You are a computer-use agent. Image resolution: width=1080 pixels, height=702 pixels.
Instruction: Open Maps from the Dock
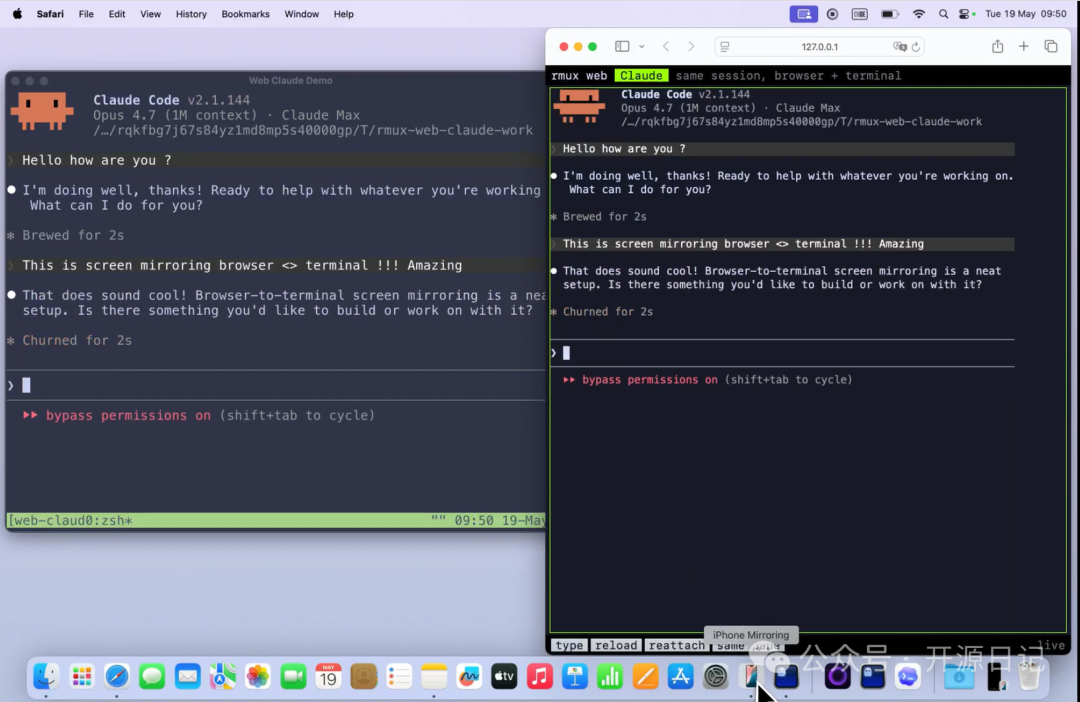(x=222, y=677)
